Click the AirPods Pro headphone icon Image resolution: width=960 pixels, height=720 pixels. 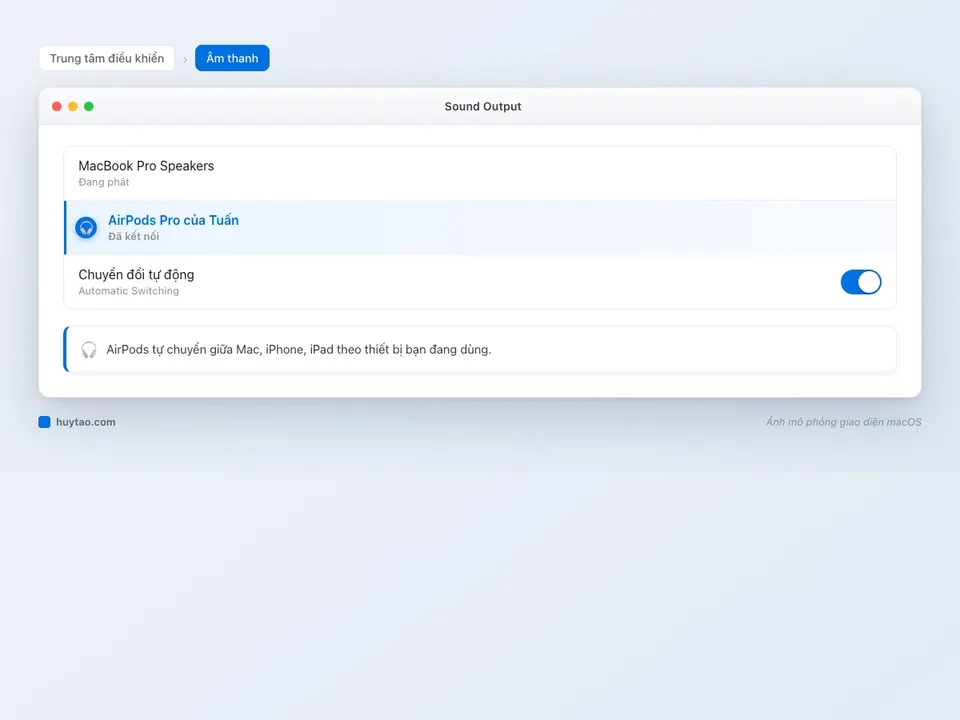pos(86,228)
